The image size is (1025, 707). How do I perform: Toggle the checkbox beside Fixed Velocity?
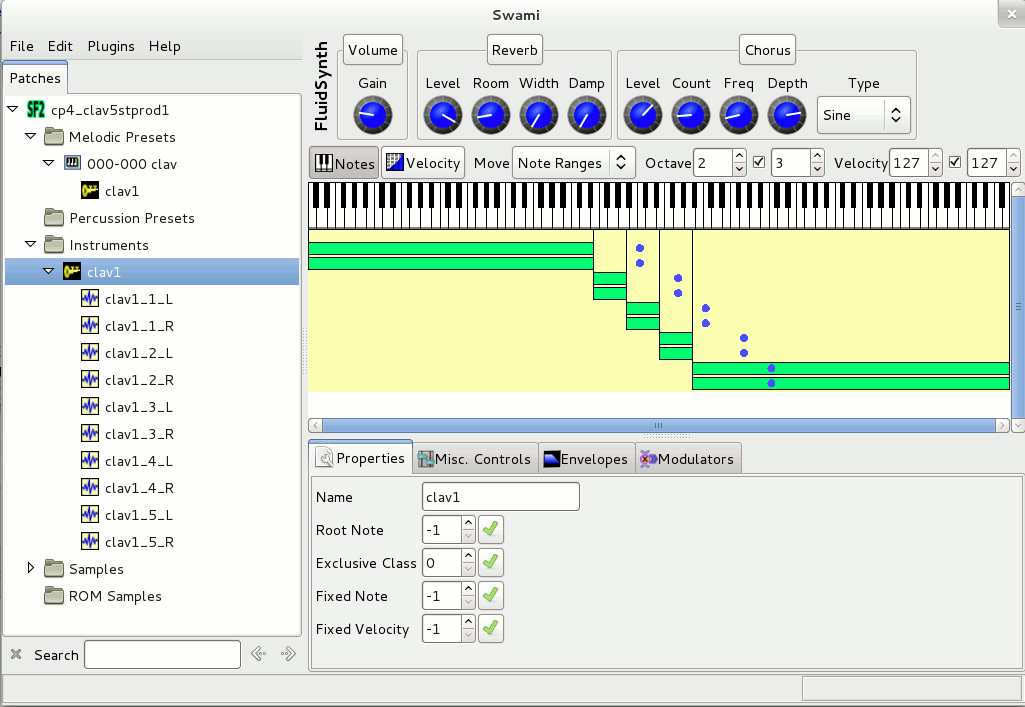point(490,629)
